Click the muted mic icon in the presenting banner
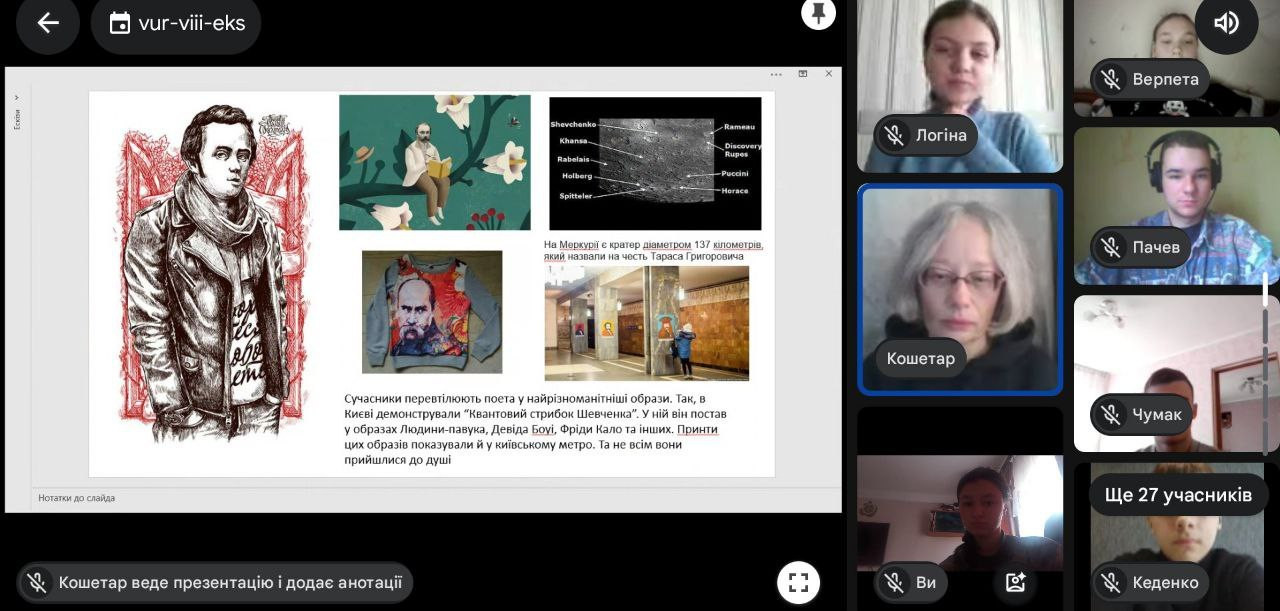The image size is (1280, 611). [37, 582]
